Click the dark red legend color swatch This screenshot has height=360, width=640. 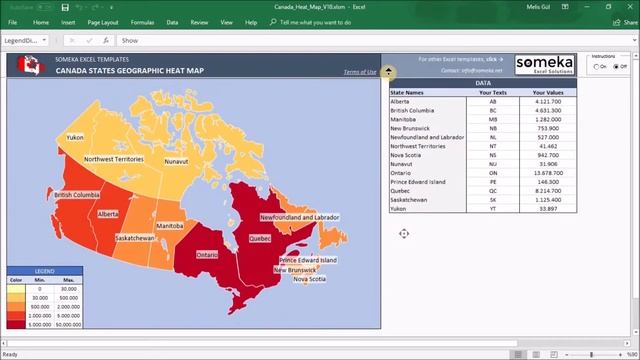(16, 324)
